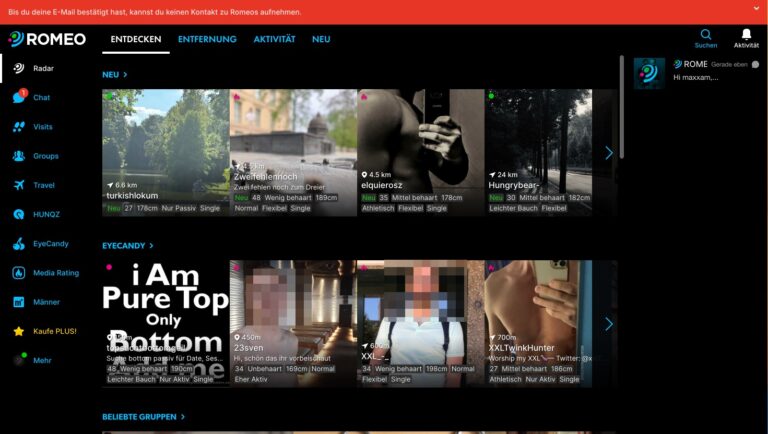768x434 pixels.
Task: Open XXLTwinkHunter profile card
Action: (x=539, y=324)
